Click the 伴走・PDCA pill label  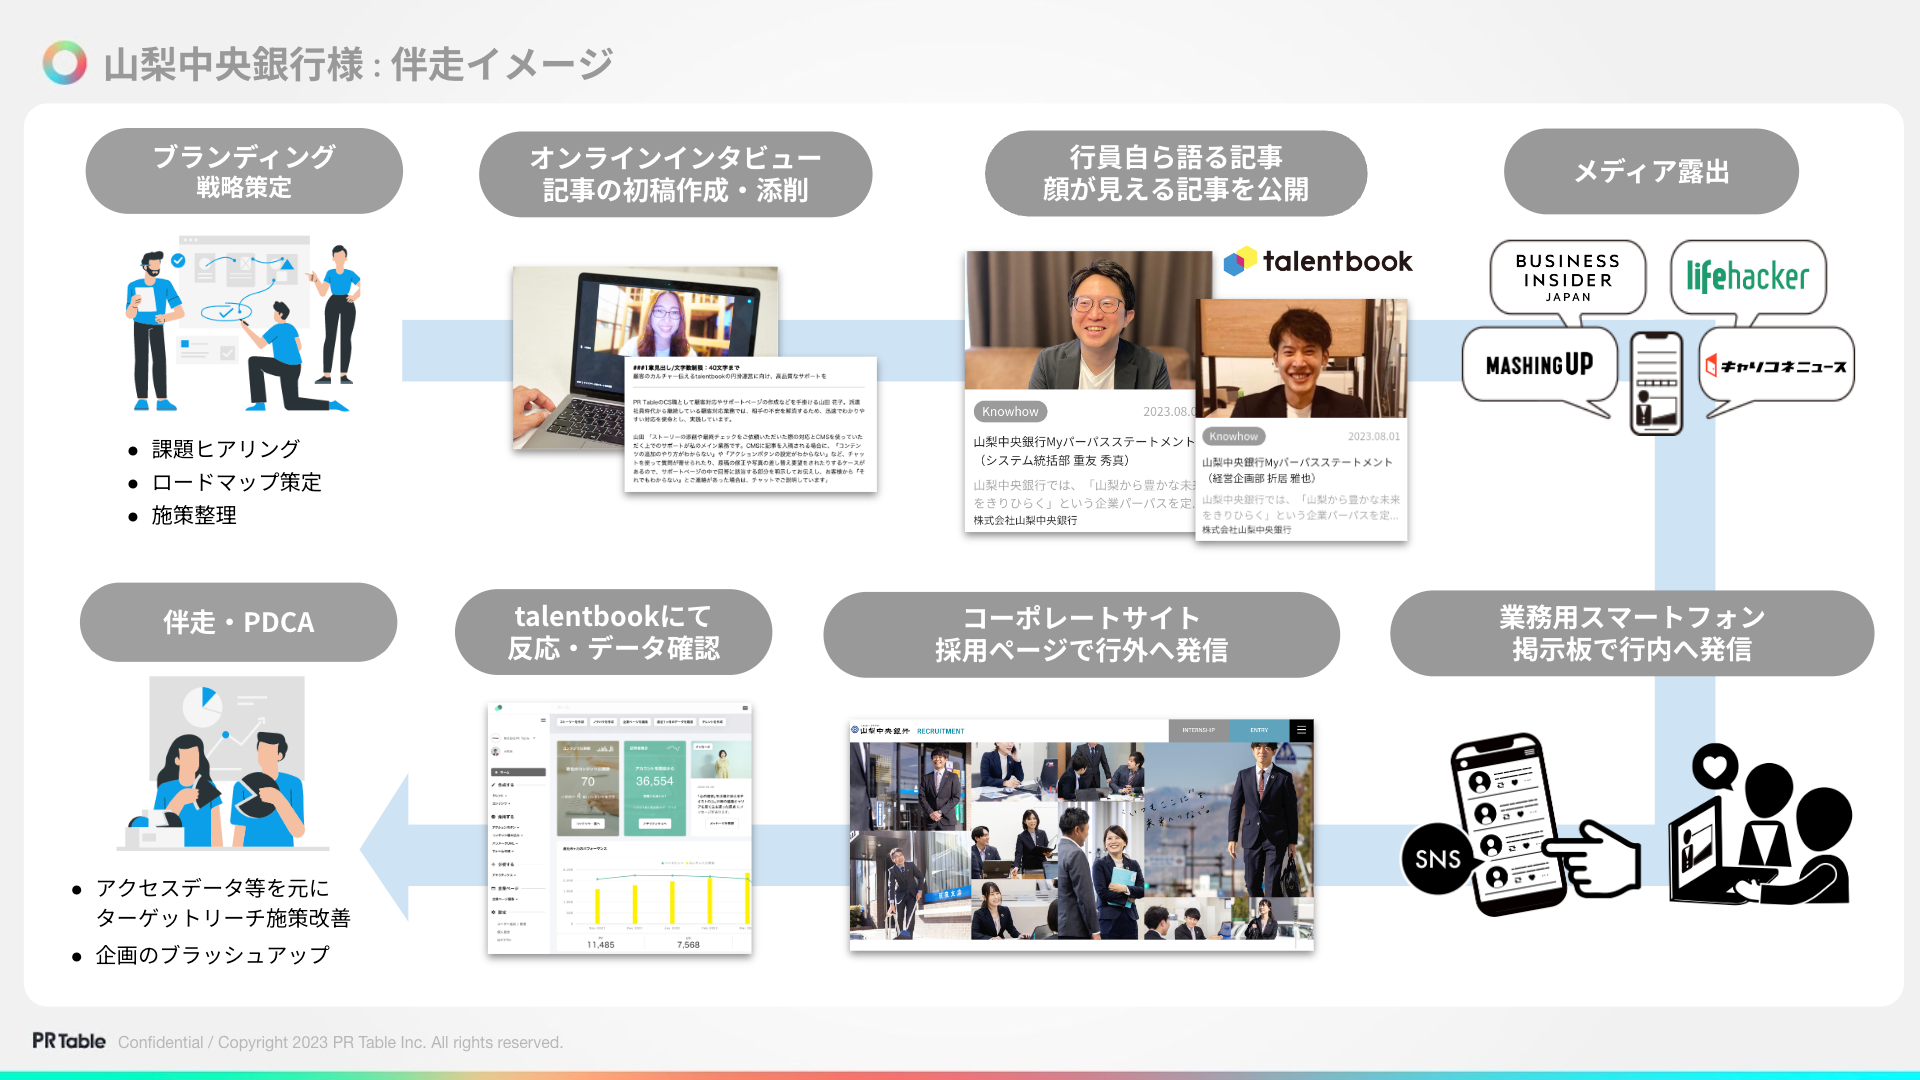coord(238,622)
